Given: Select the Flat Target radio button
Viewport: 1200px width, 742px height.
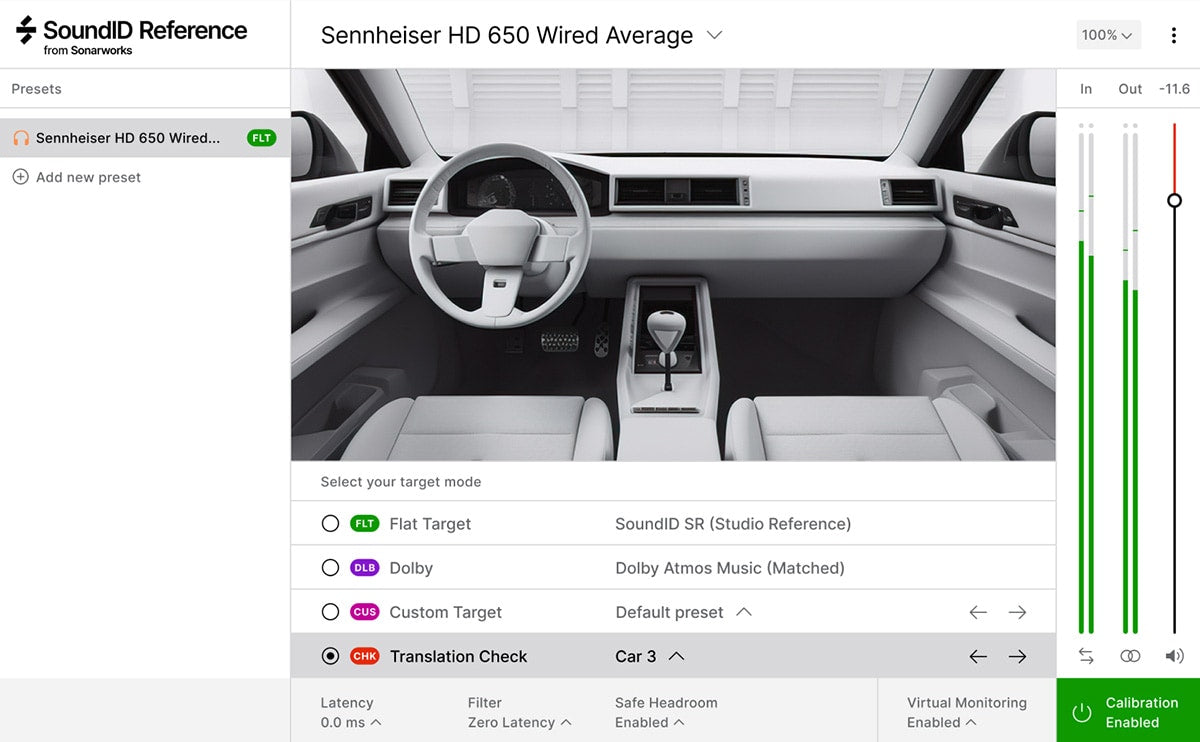Looking at the screenshot, I should tap(330, 523).
